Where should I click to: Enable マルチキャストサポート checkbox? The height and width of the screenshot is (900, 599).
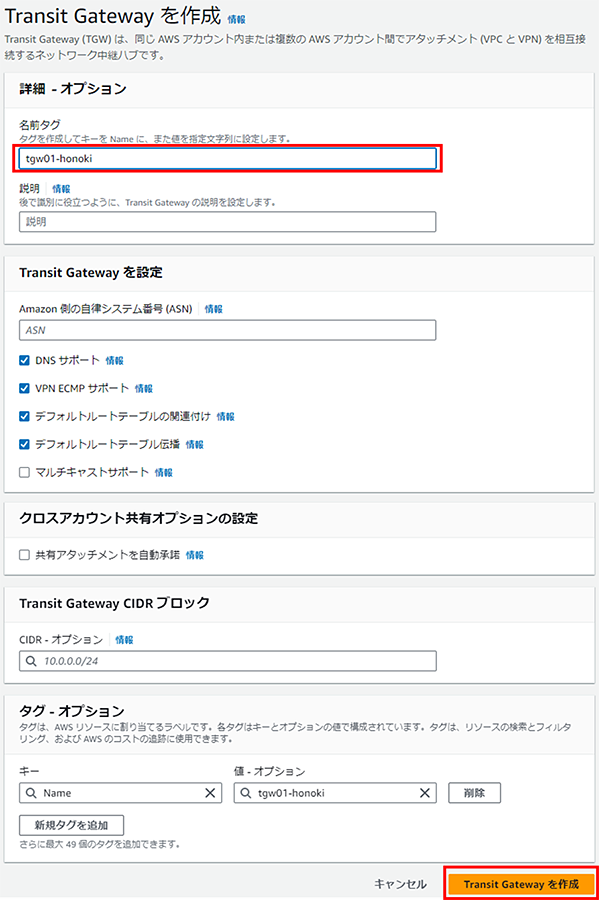(24, 472)
